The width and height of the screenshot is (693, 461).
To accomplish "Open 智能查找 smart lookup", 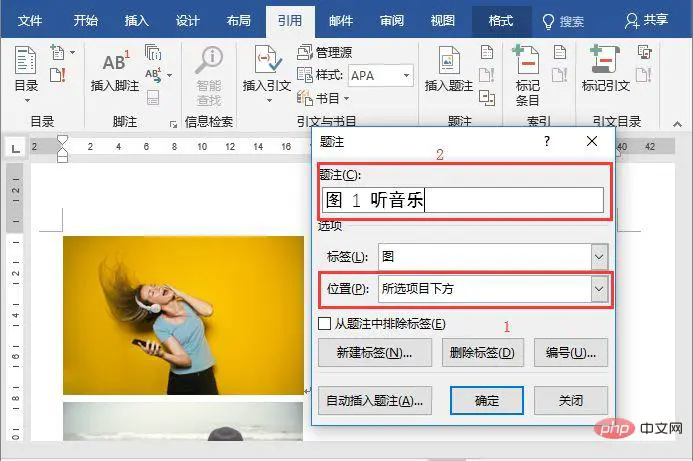I will (209, 76).
